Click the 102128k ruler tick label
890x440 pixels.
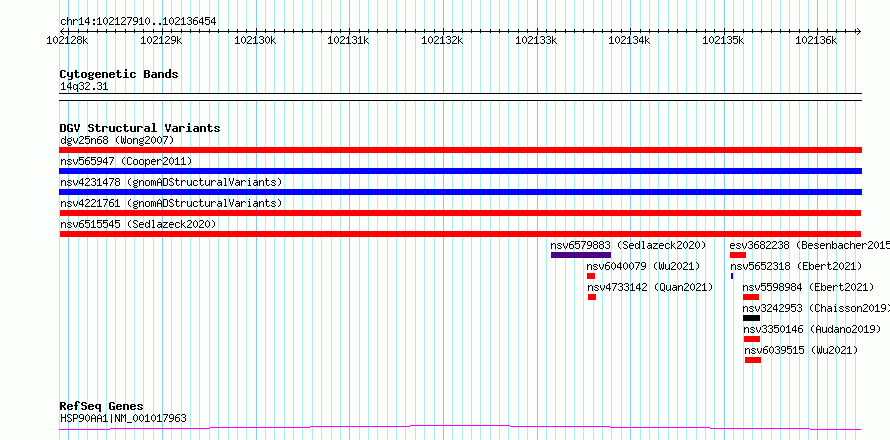68,40
